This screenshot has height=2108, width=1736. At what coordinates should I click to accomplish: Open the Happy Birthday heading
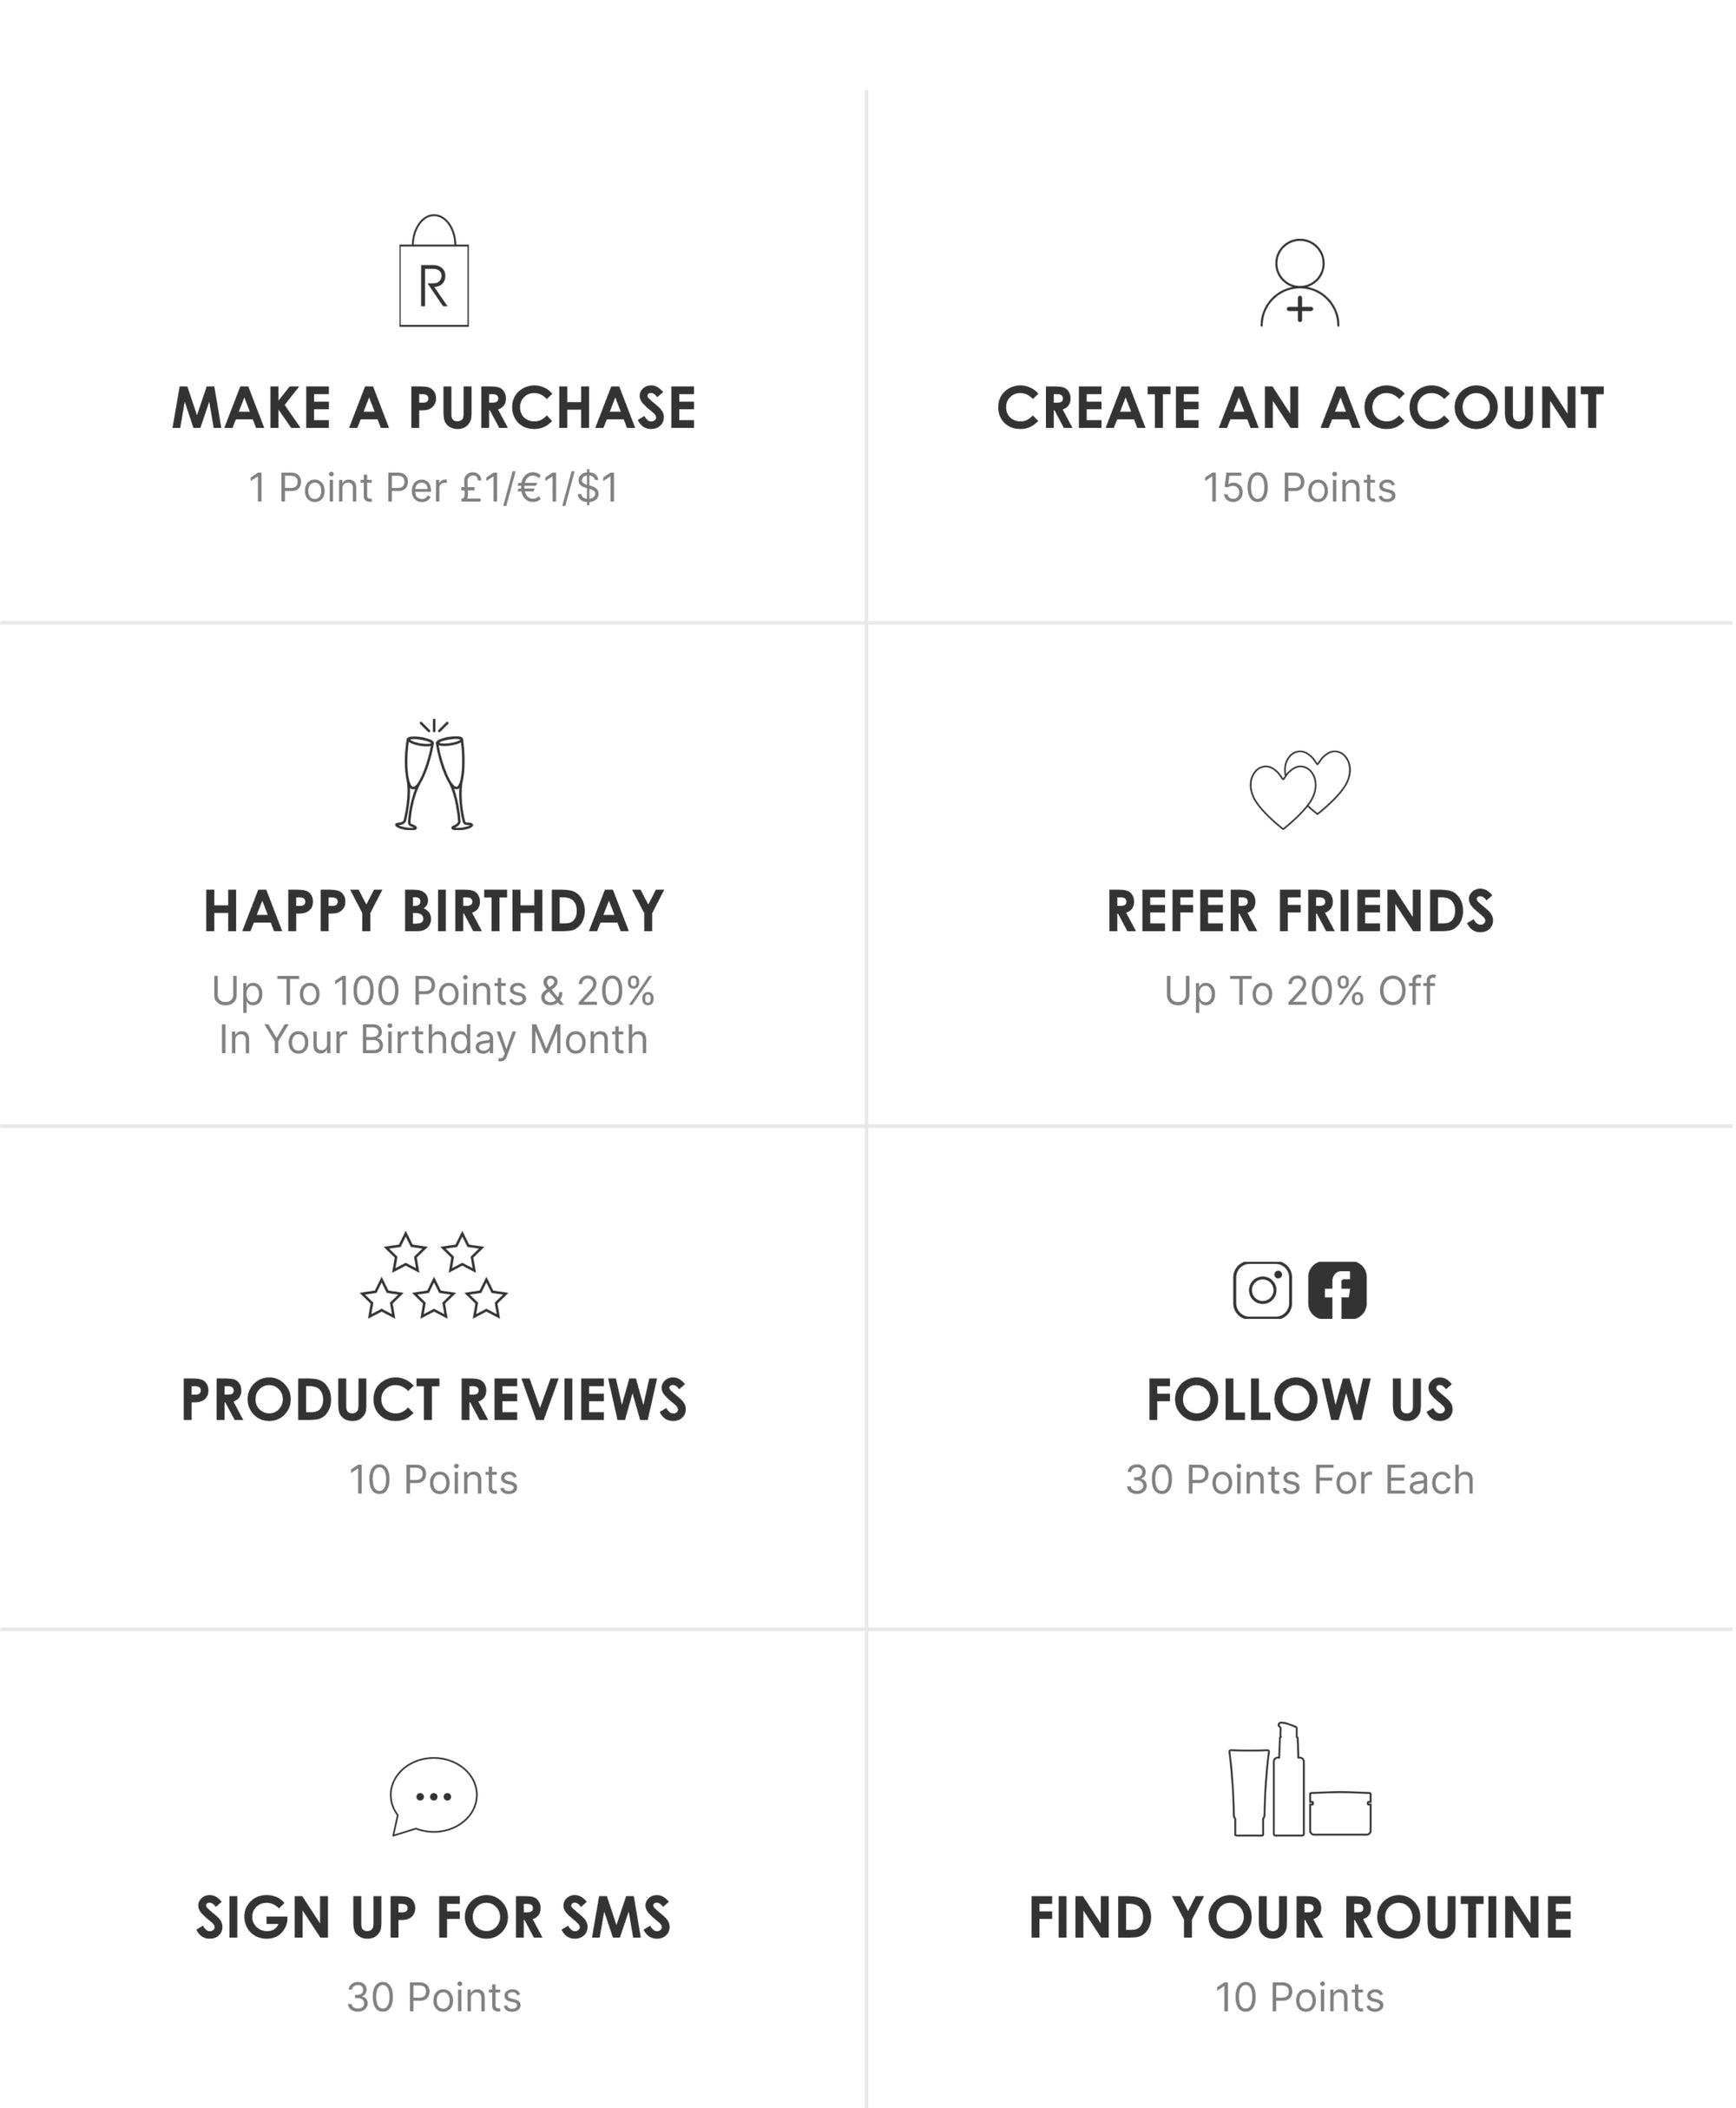[x=434, y=912]
